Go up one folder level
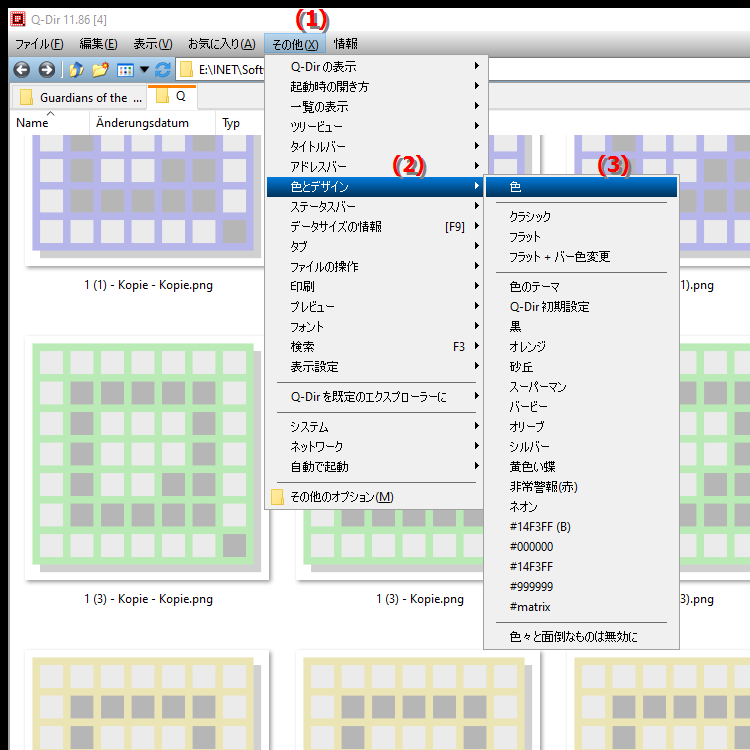The image size is (750, 750). coord(77,70)
